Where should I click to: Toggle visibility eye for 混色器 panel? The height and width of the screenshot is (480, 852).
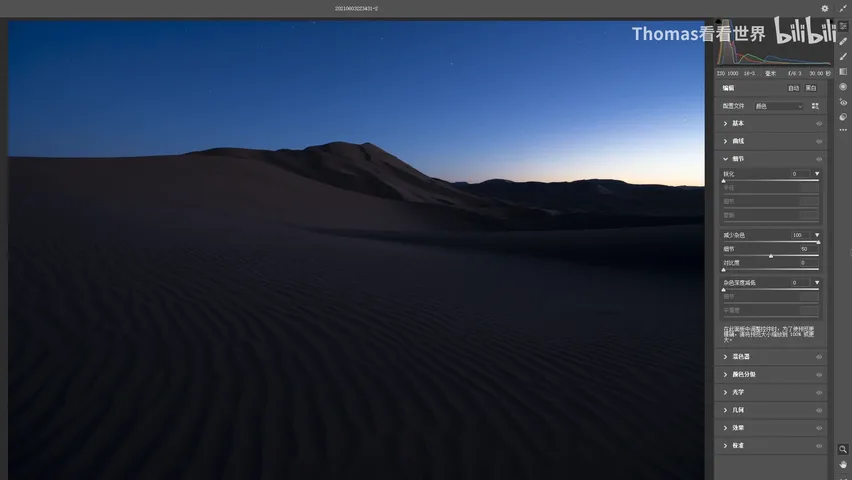[x=819, y=357]
